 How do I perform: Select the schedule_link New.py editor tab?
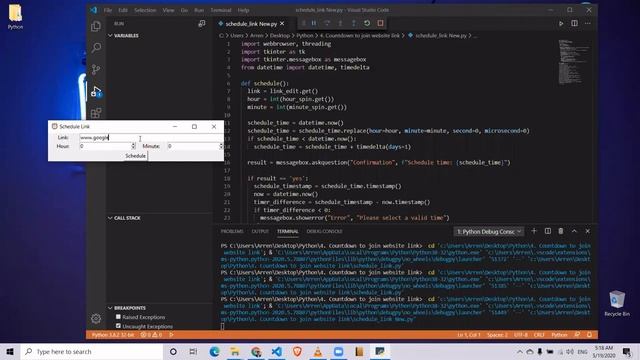tap(251, 24)
